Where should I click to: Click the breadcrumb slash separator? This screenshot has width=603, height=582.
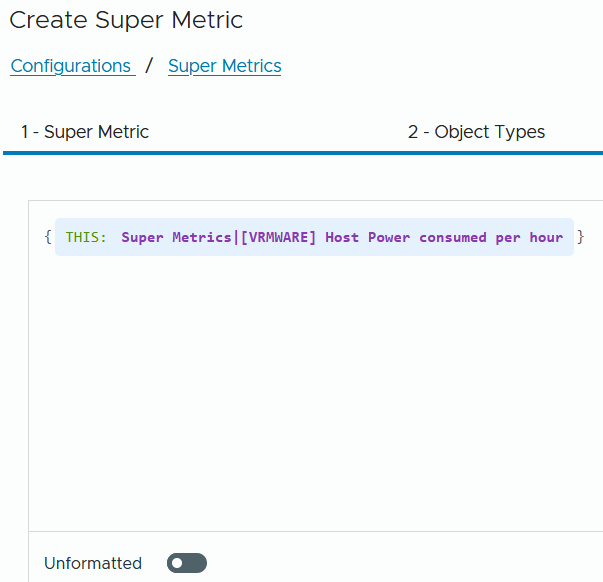pyautogui.click(x=149, y=65)
